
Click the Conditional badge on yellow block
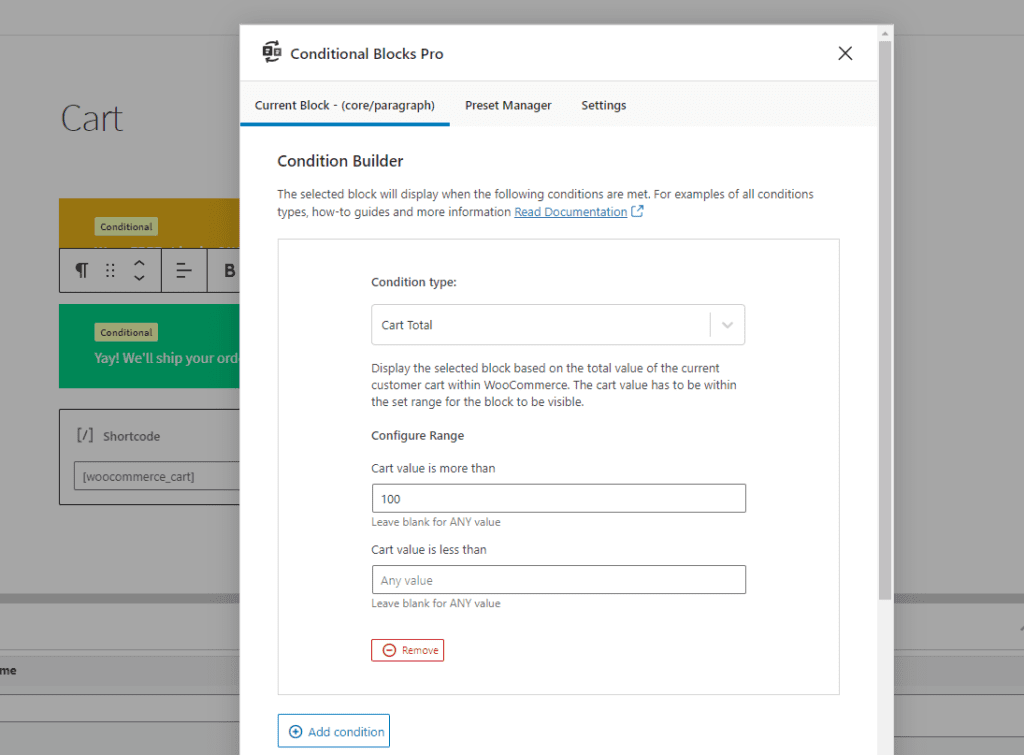click(x=126, y=227)
